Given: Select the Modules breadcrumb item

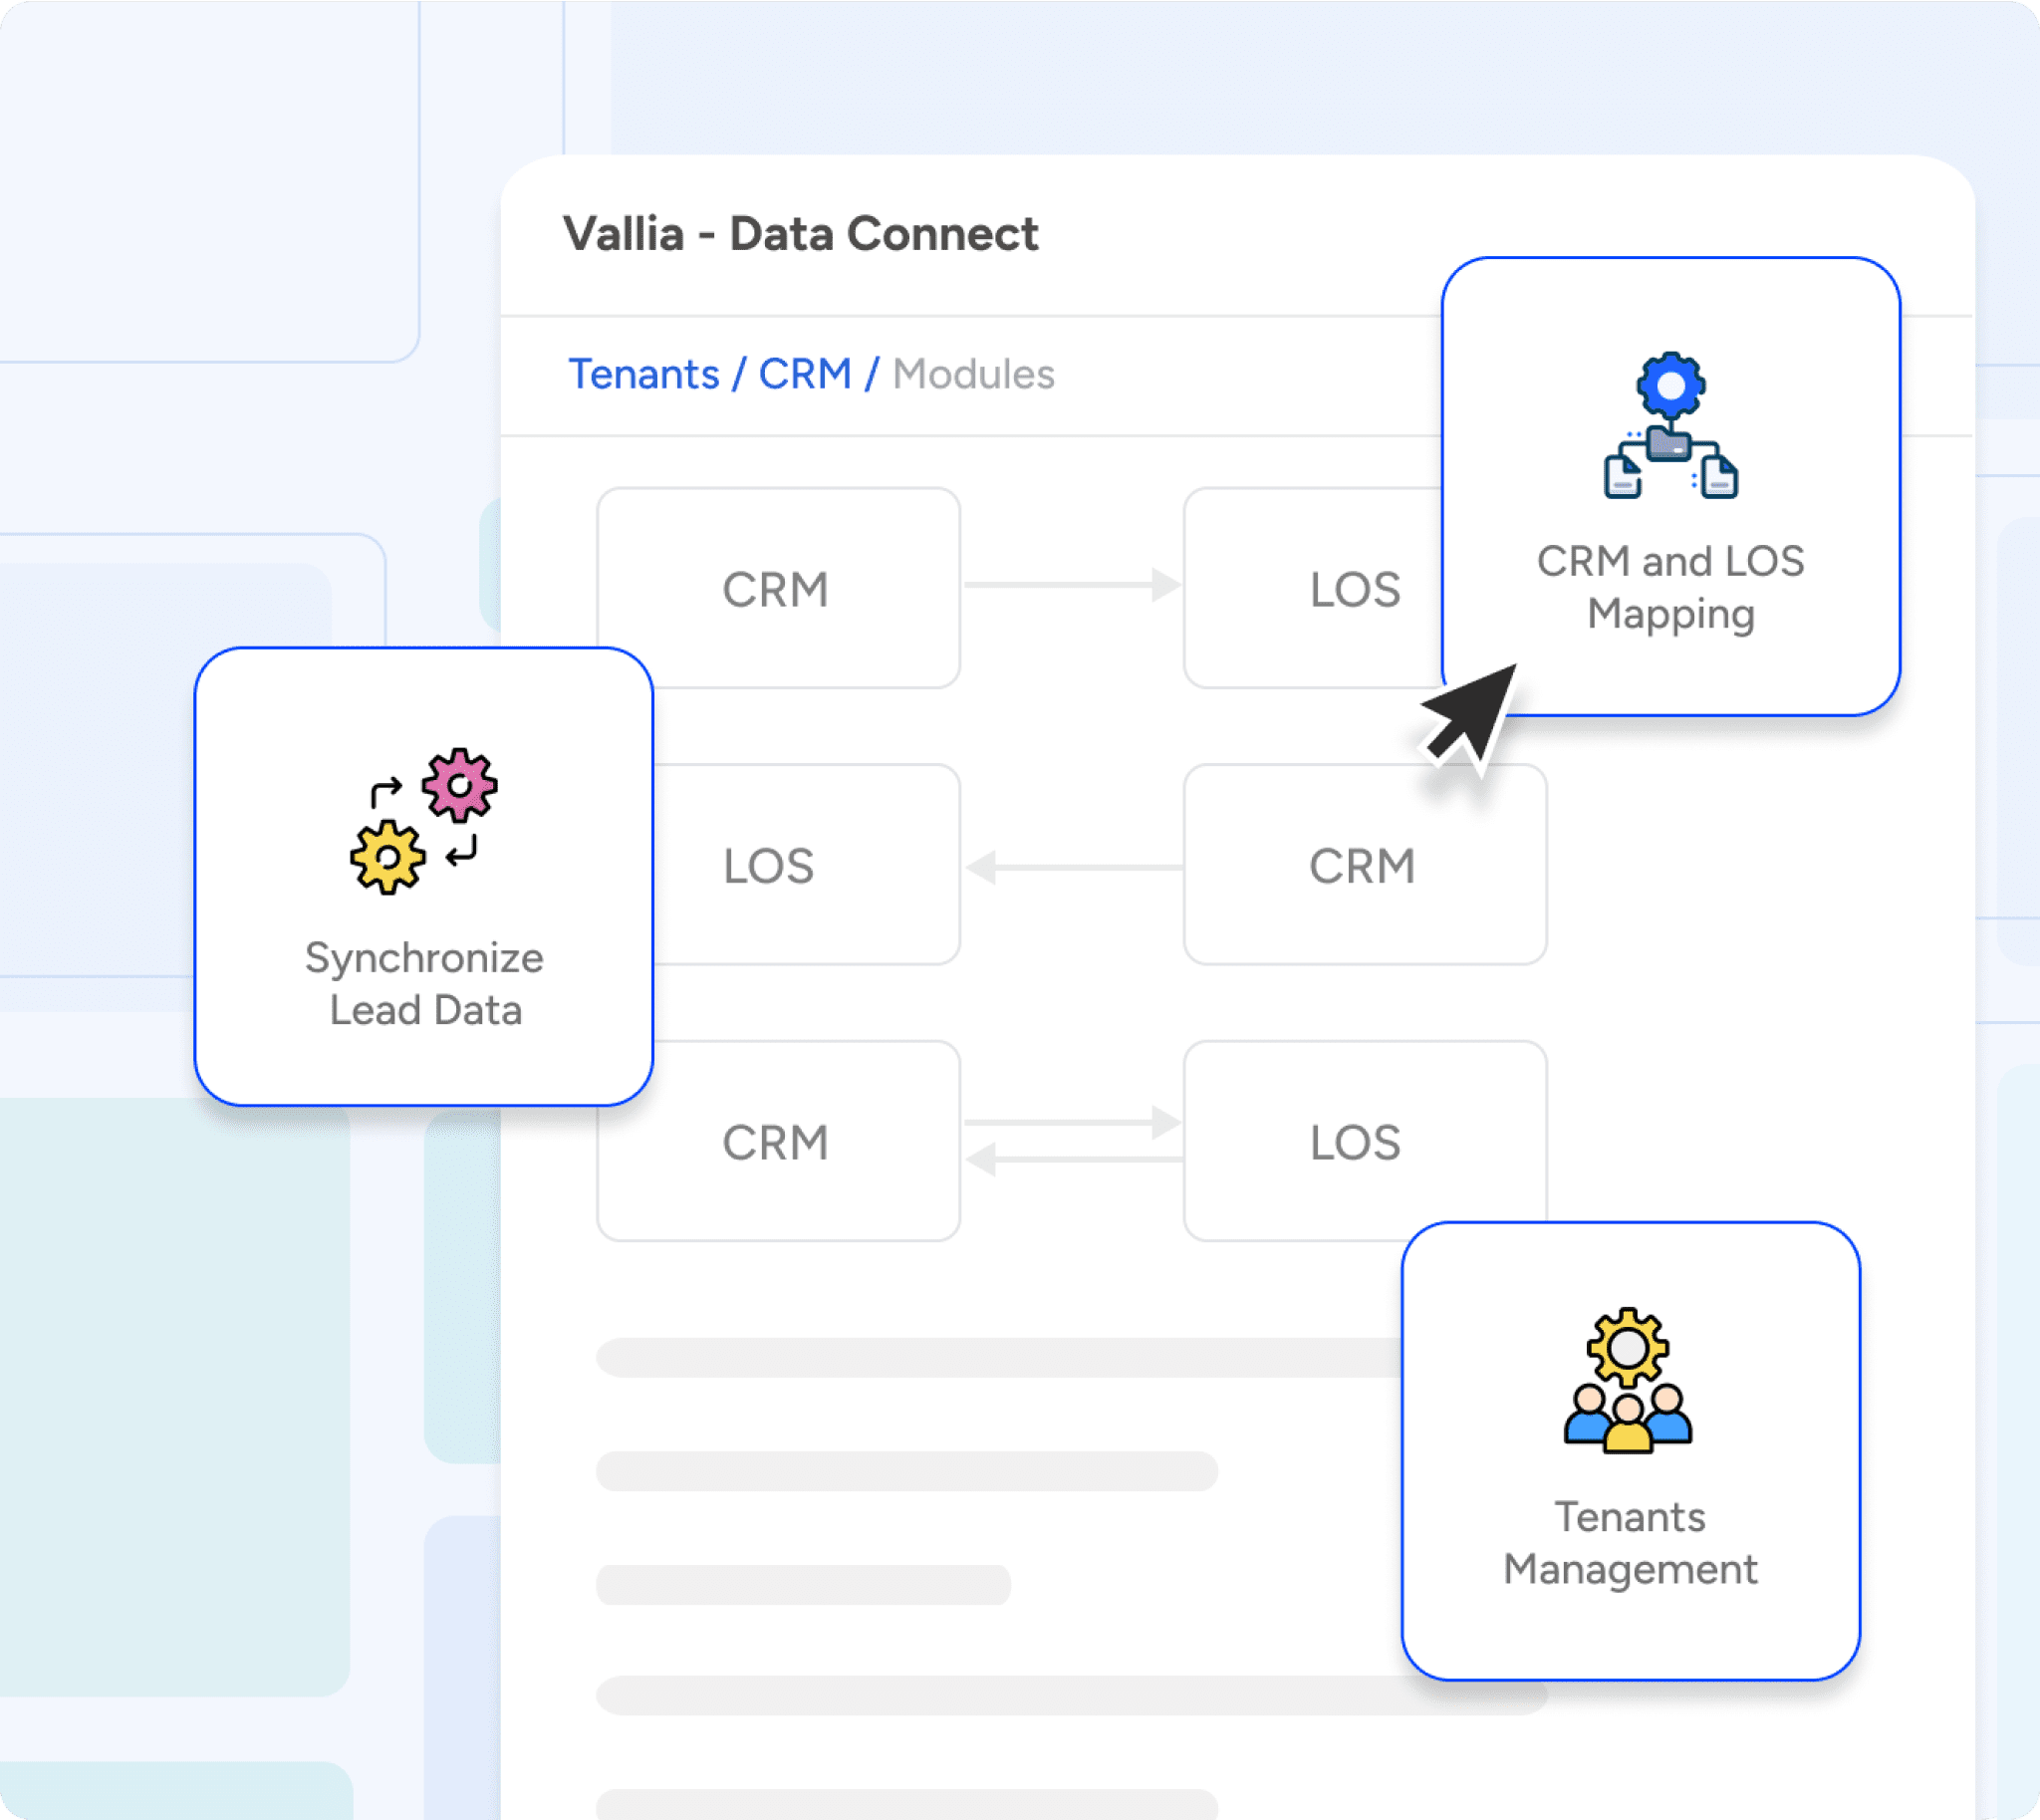Looking at the screenshot, I should pos(973,374).
